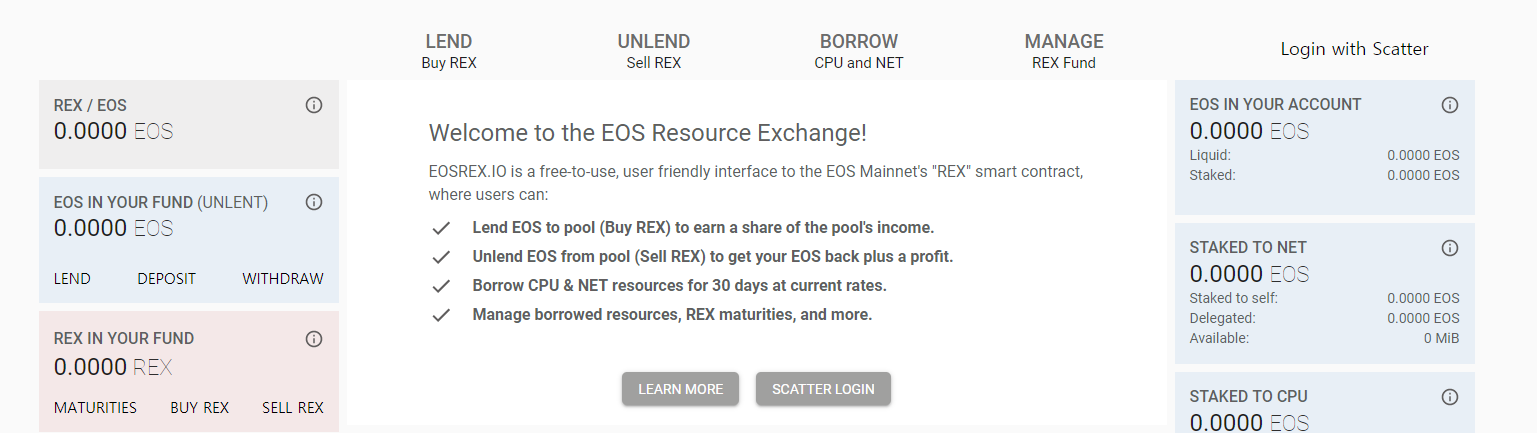Click info icon on REX / EOS card
Screen dimensions: 1537x433
point(314,105)
